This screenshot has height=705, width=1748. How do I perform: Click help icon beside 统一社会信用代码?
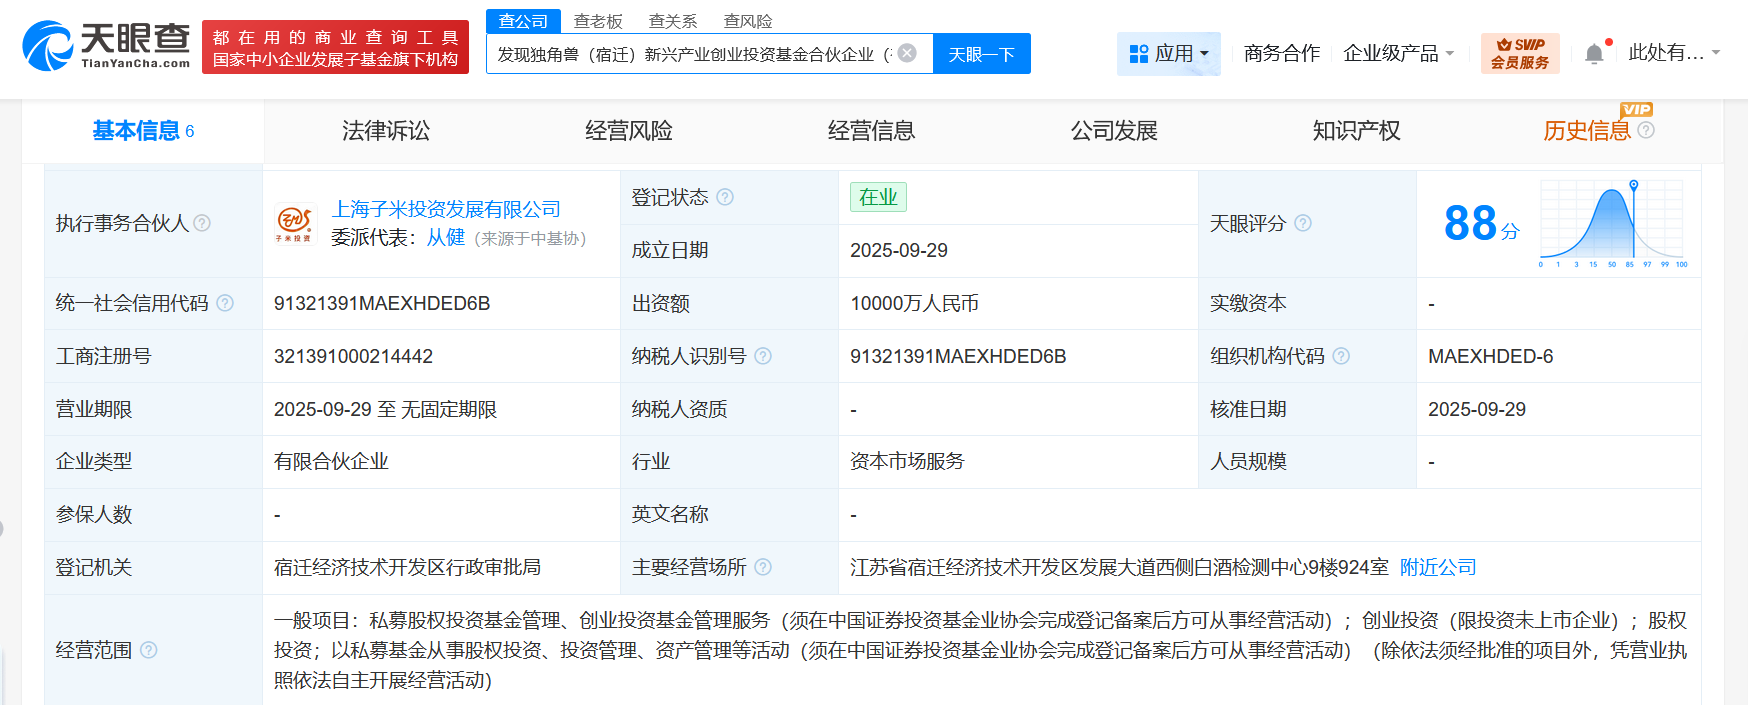225,303
